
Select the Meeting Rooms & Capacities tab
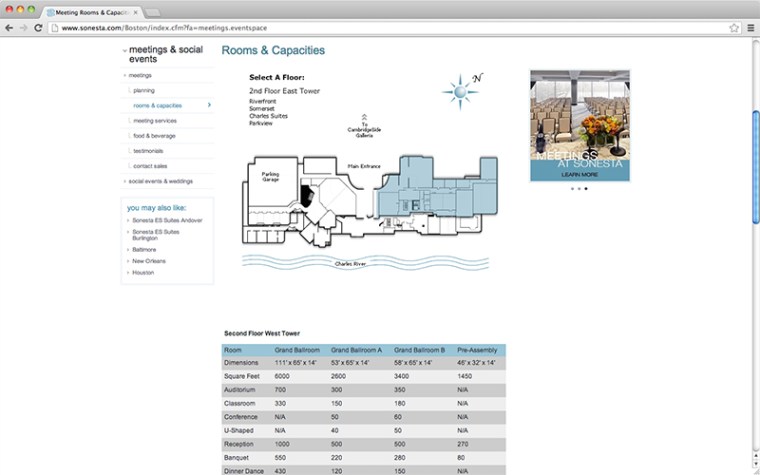point(91,13)
